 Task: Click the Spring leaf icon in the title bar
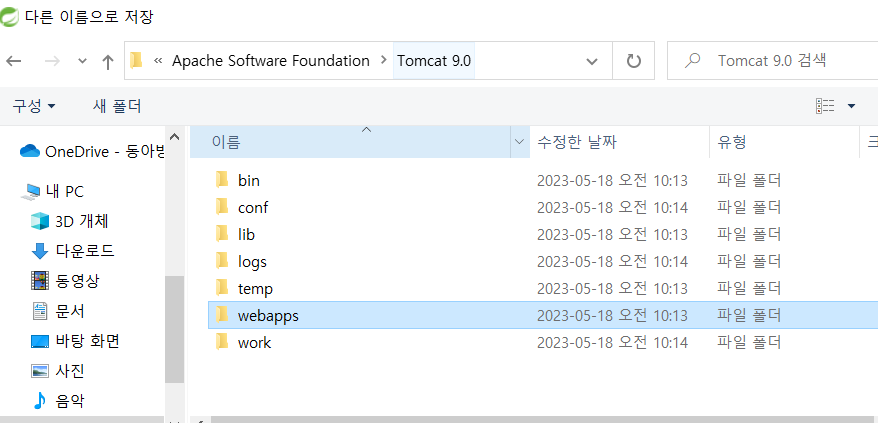(x=10, y=17)
